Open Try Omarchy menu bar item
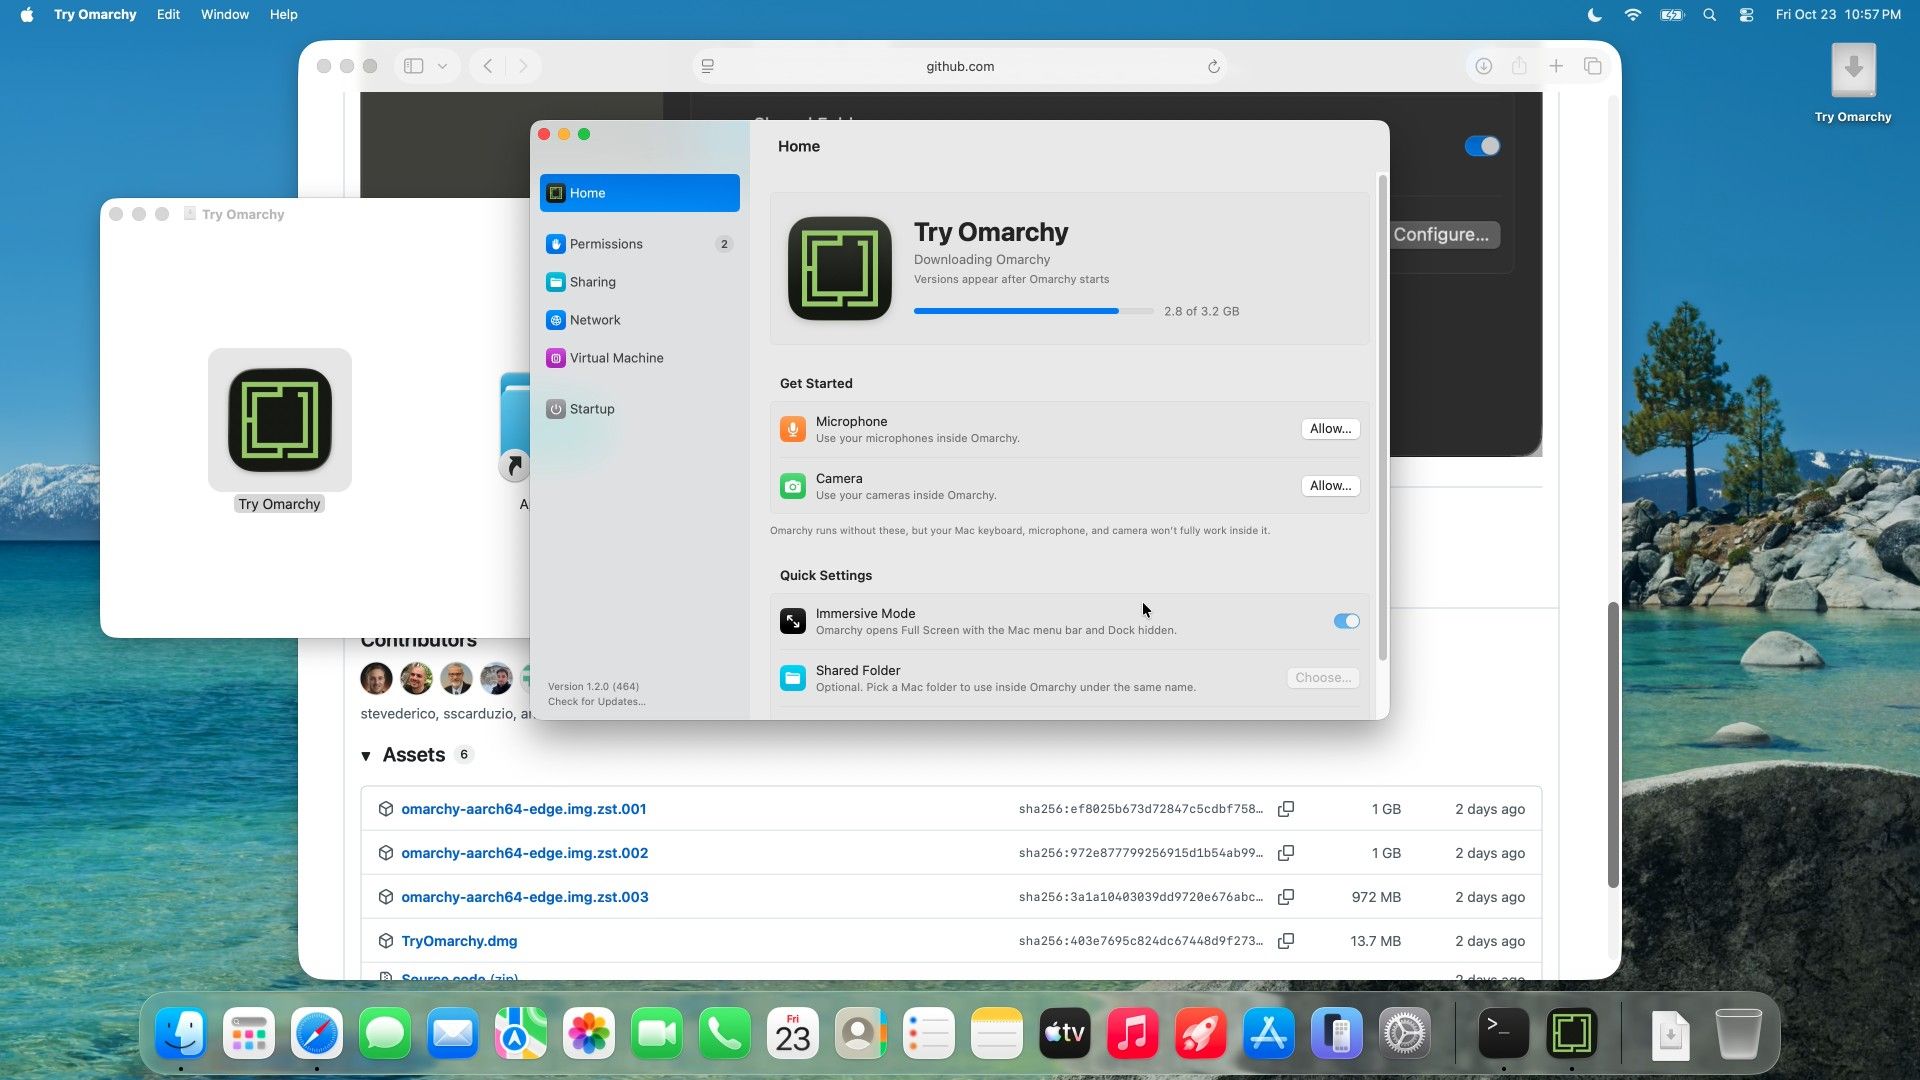The height and width of the screenshot is (1080, 1920). 95,14
